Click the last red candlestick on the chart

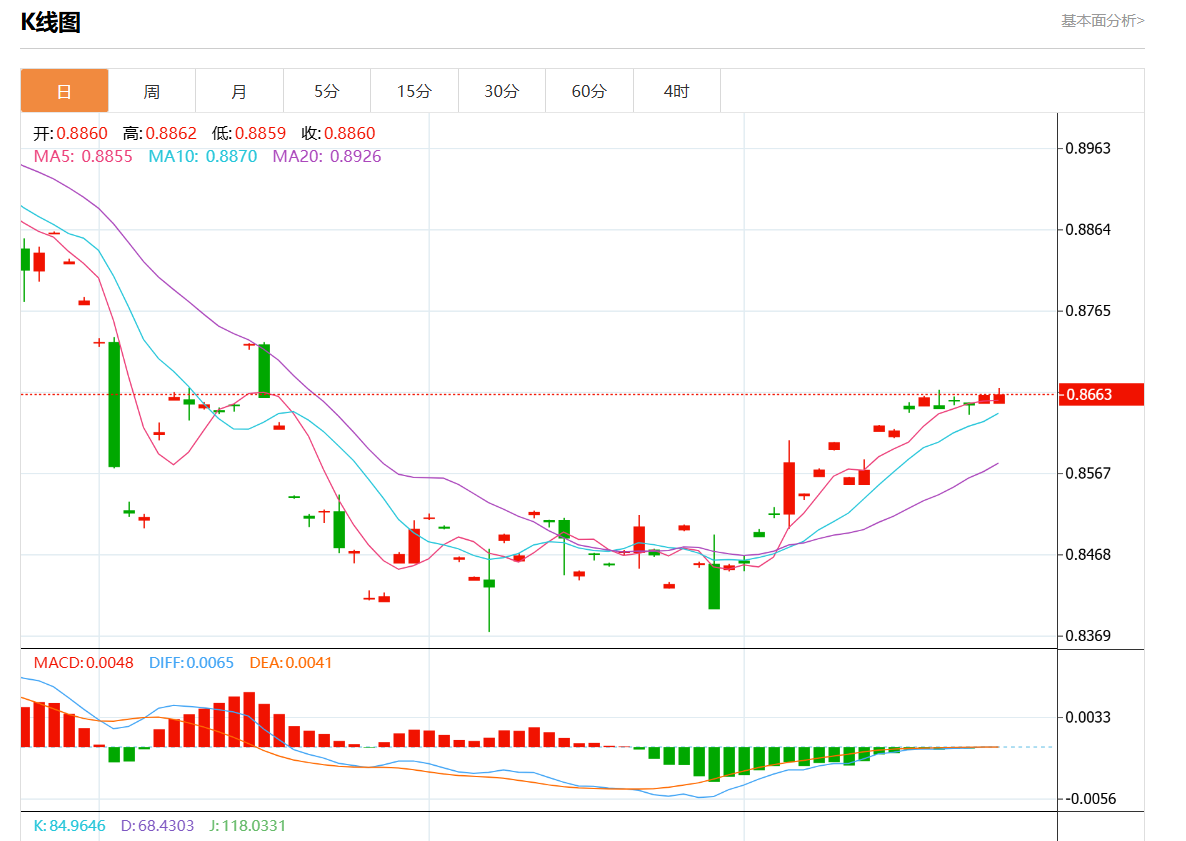[x=999, y=398]
